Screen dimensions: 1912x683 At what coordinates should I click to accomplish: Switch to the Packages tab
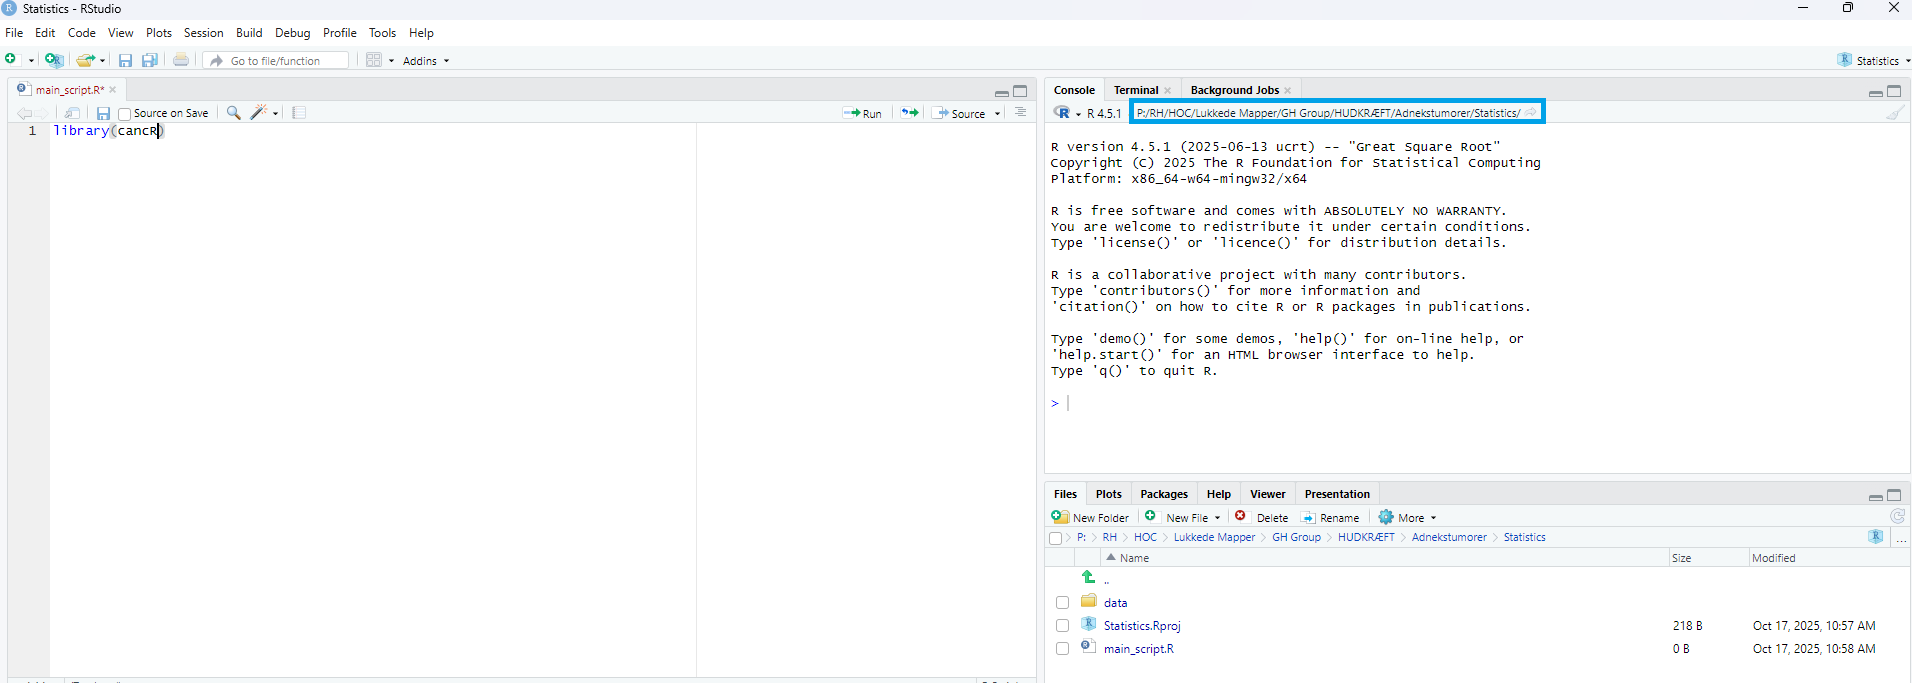(x=1163, y=494)
